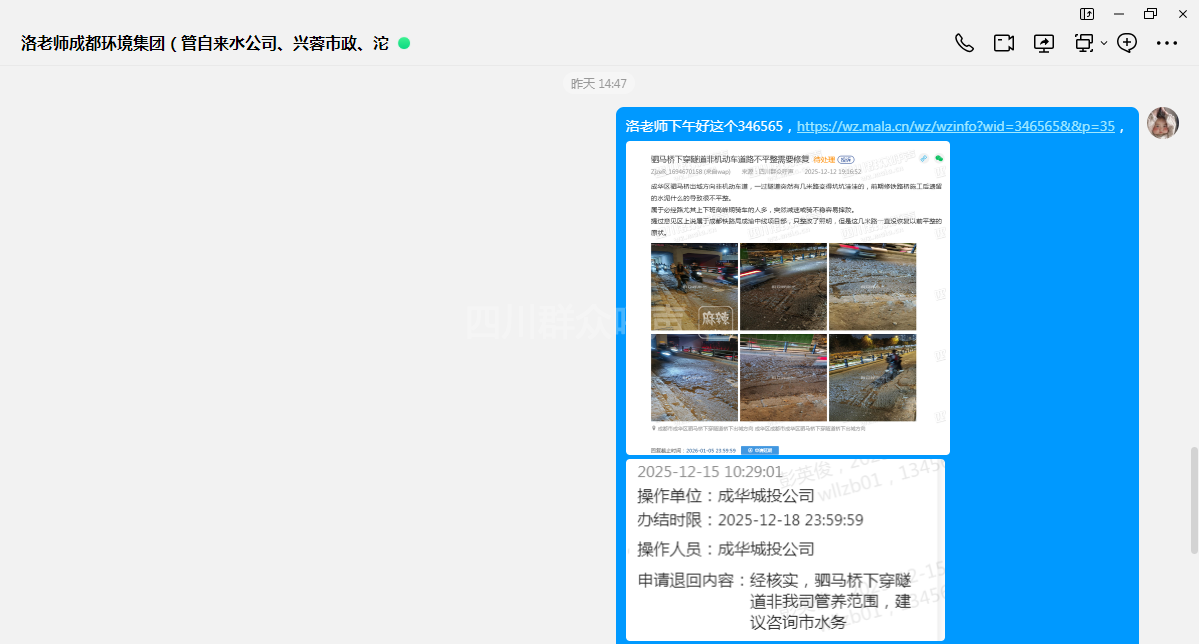This screenshot has width=1199, height=644.
Task: Open the 成华城投公司 work order screenshot
Action: 785,550
